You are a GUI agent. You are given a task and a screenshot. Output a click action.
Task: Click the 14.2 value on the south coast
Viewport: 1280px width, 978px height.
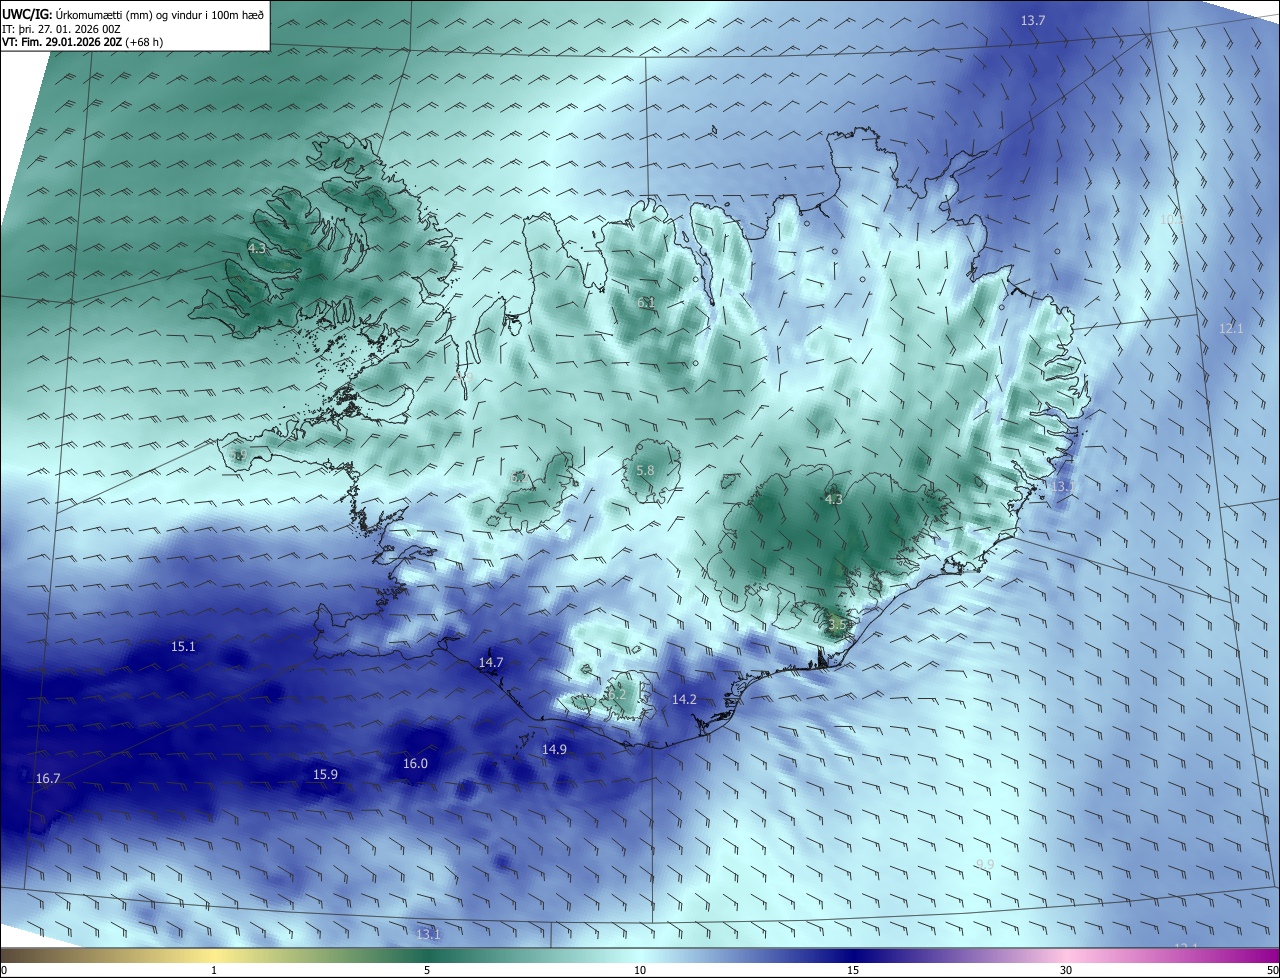[x=684, y=699]
